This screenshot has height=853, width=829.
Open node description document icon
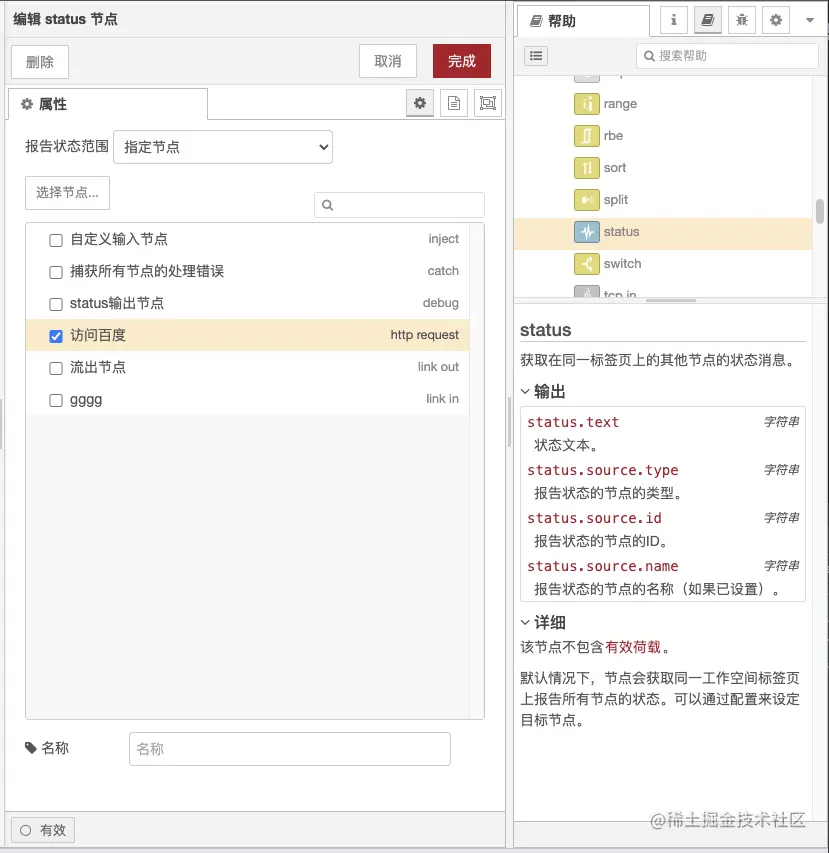[x=454, y=103]
